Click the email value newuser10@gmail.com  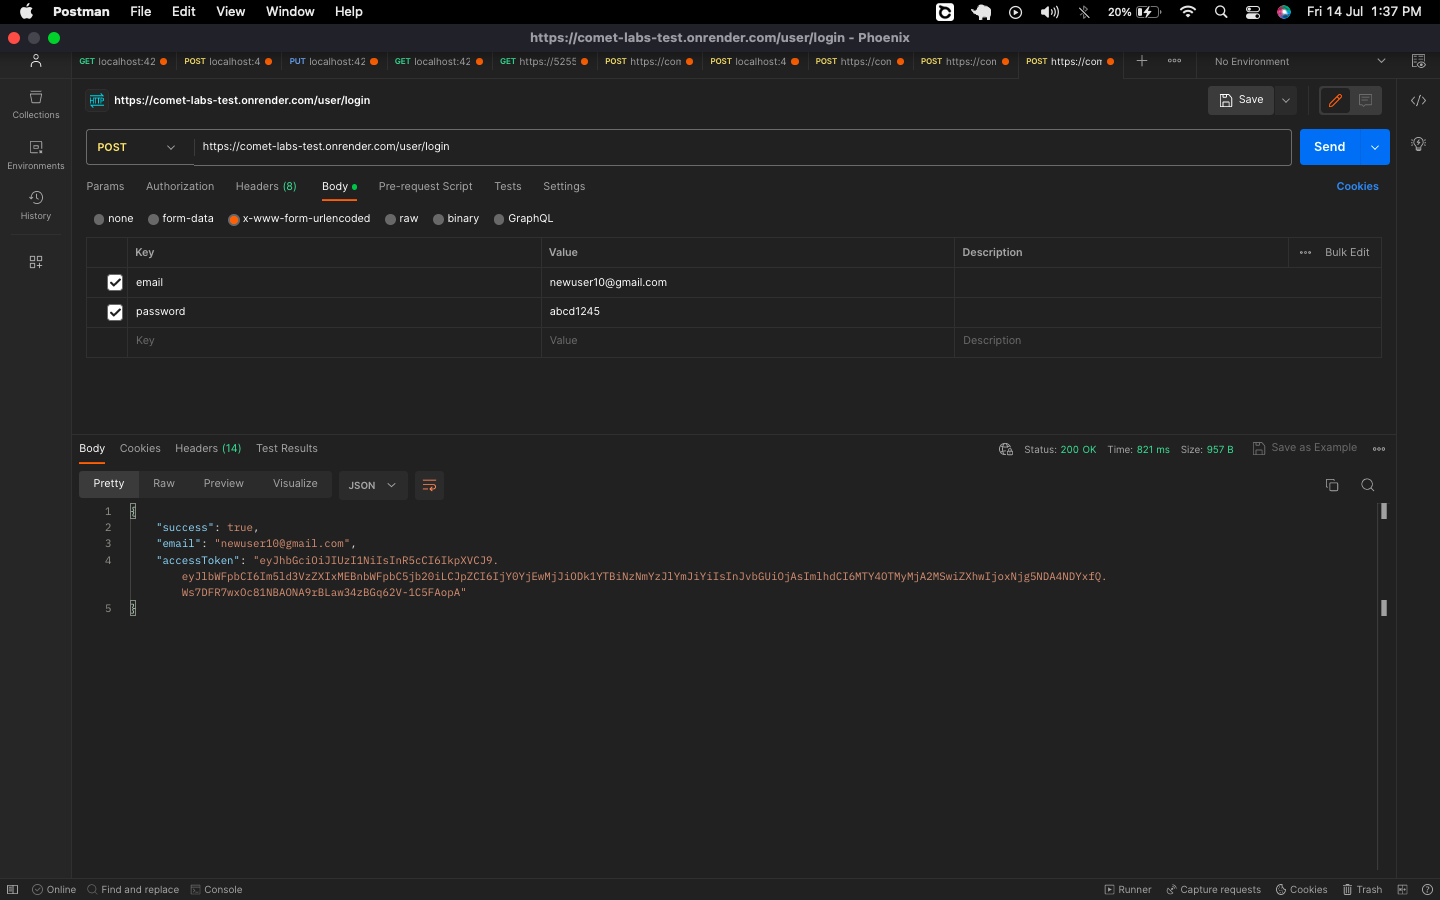click(608, 283)
